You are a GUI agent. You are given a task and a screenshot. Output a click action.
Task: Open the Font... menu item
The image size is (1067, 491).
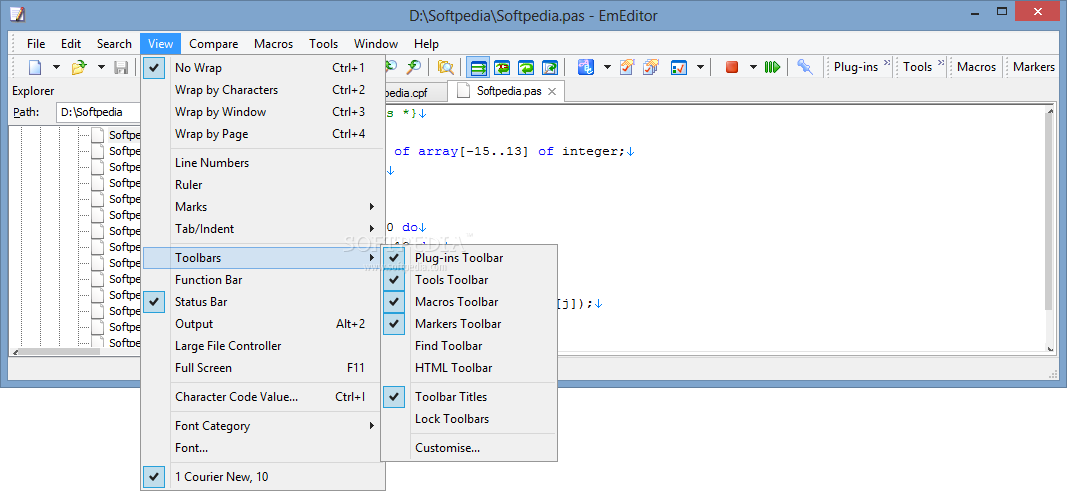tap(263, 447)
